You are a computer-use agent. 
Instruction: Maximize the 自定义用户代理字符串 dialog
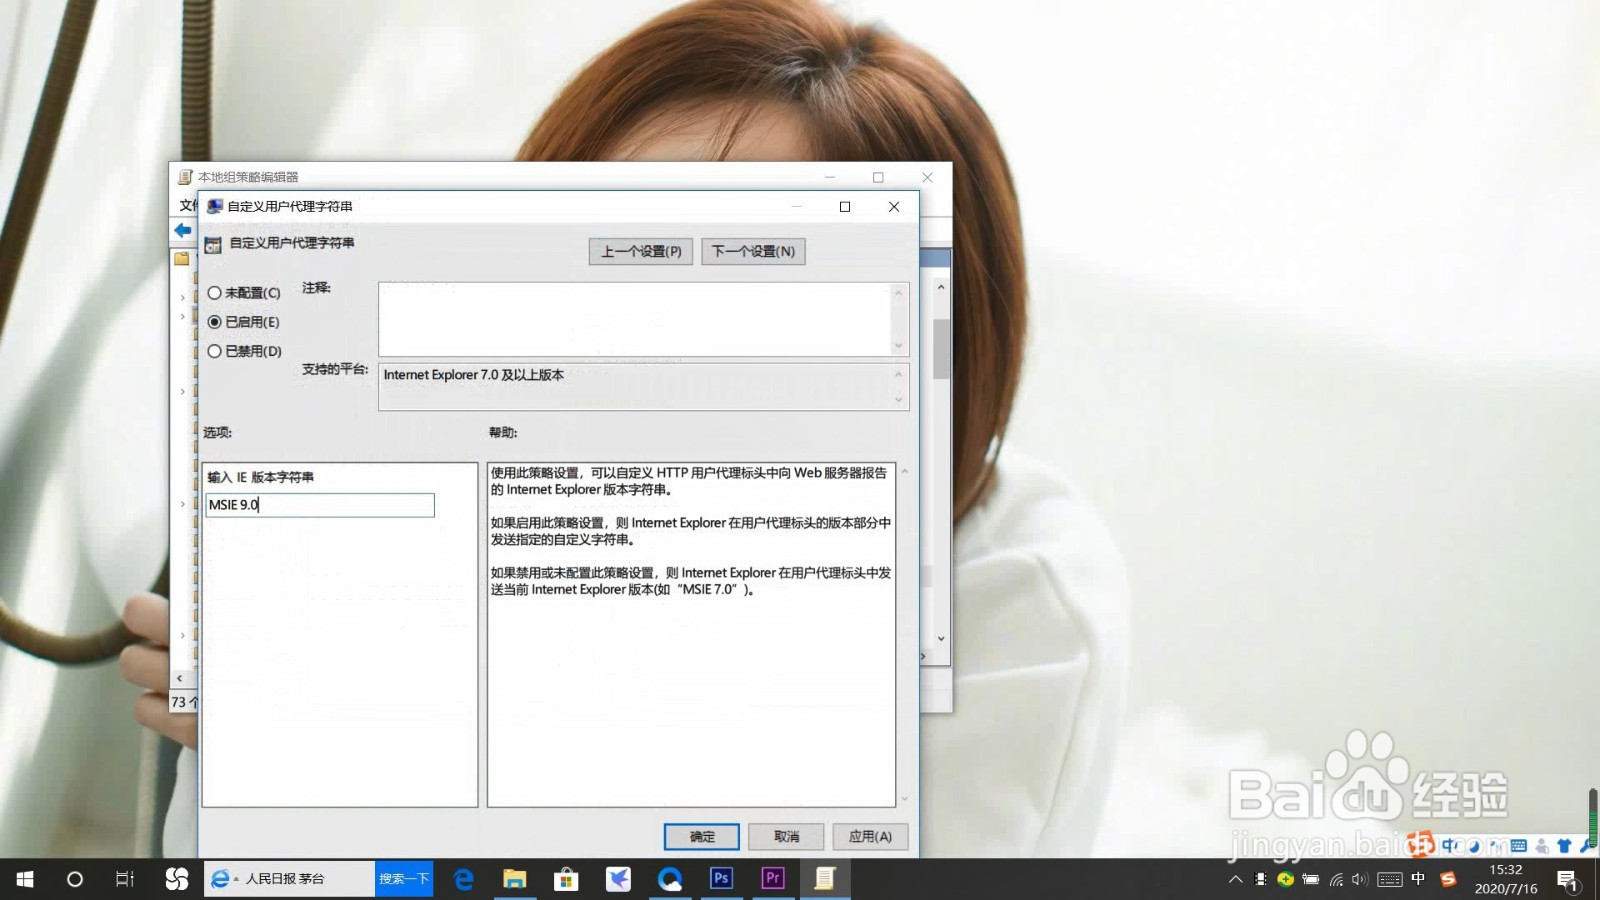(845, 206)
